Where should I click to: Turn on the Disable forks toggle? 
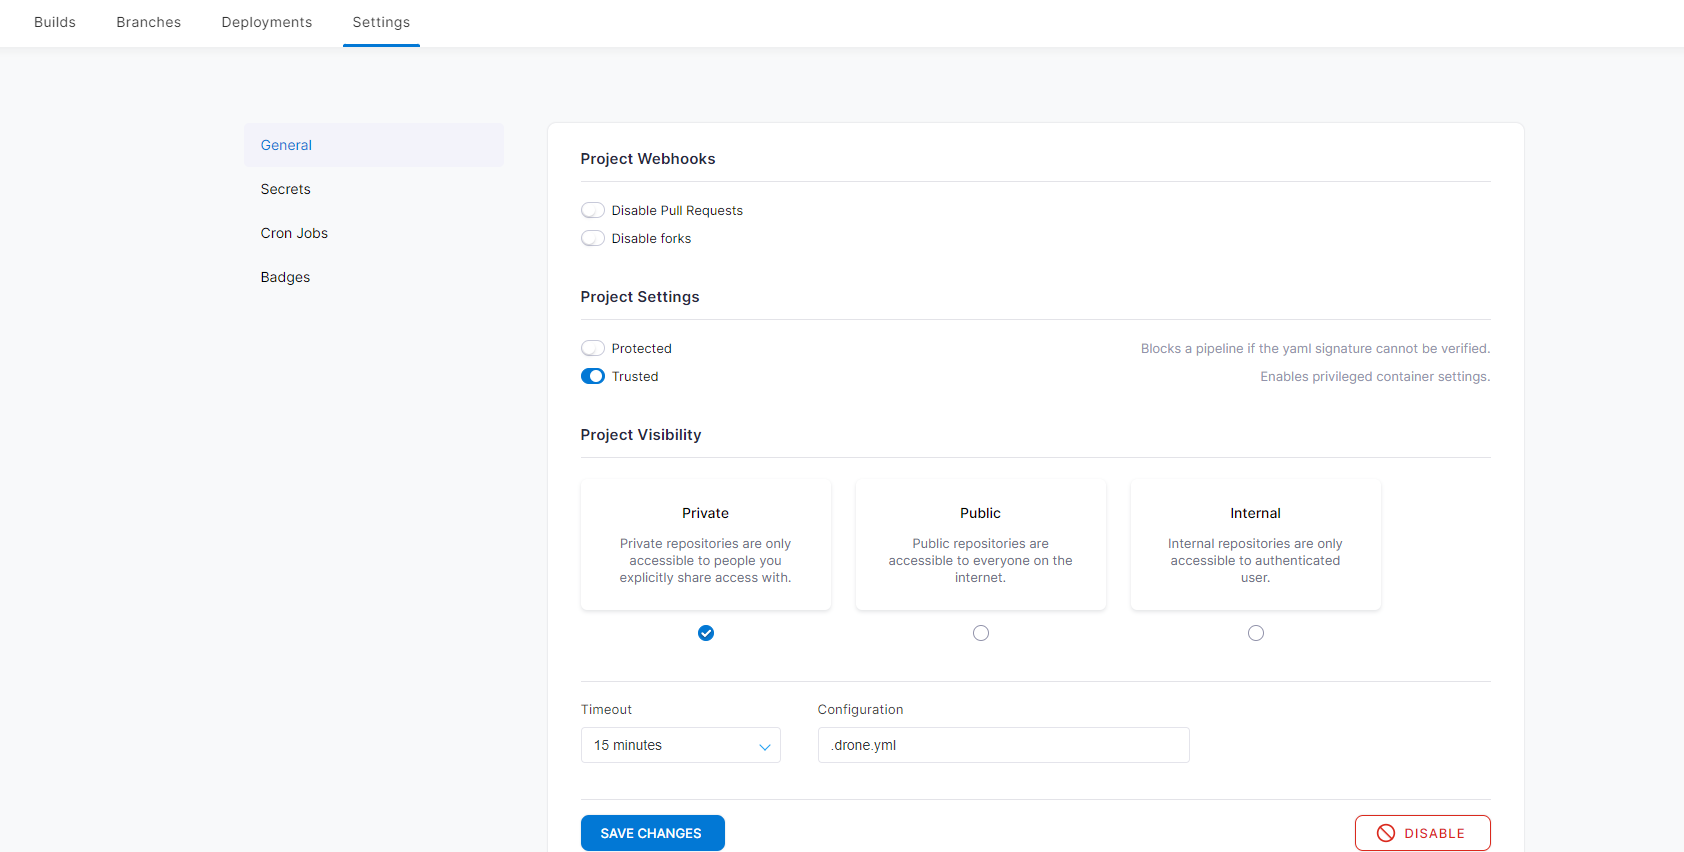(593, 238)
